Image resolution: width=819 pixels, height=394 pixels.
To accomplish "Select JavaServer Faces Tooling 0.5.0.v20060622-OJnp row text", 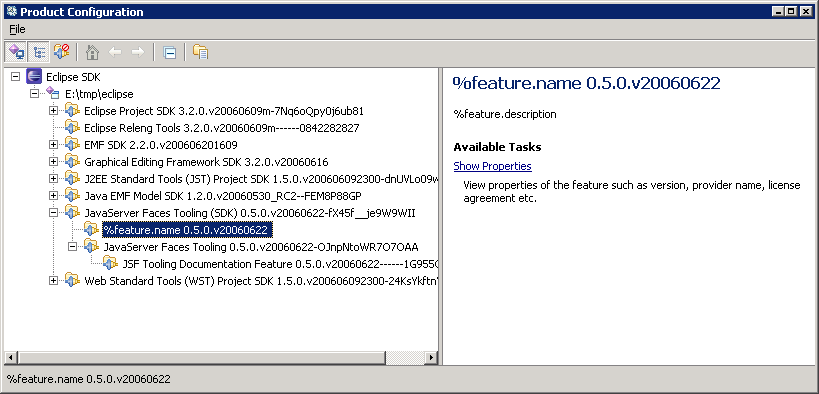I will (x=261, y=247).
